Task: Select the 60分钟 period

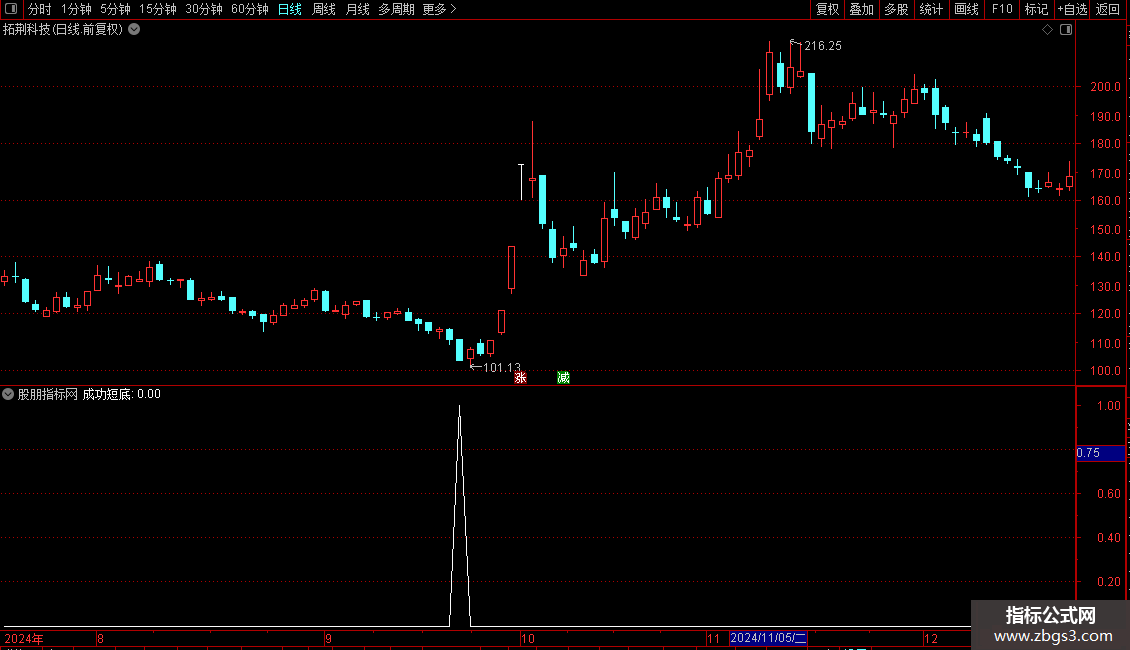Action: click(250, 9)
